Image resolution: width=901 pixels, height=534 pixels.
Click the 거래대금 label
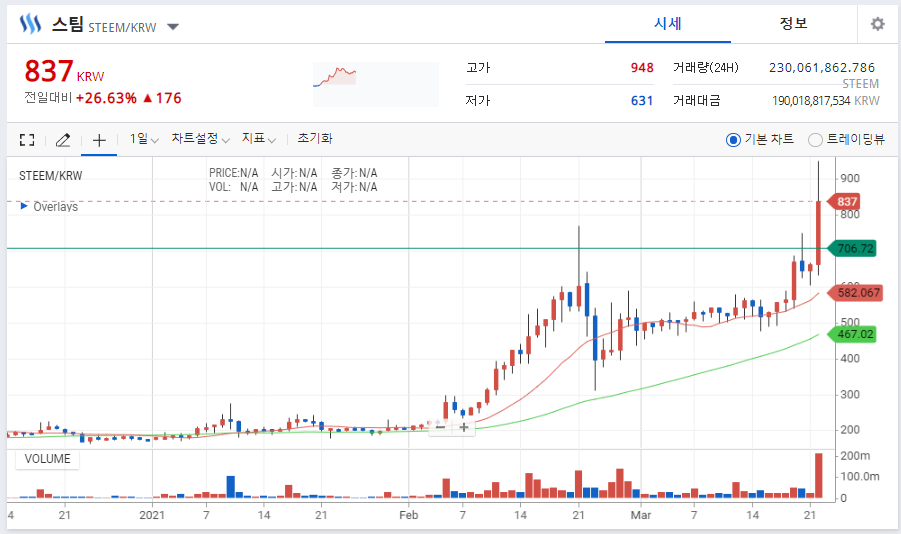pyautogui.click(x=696, y=101)
